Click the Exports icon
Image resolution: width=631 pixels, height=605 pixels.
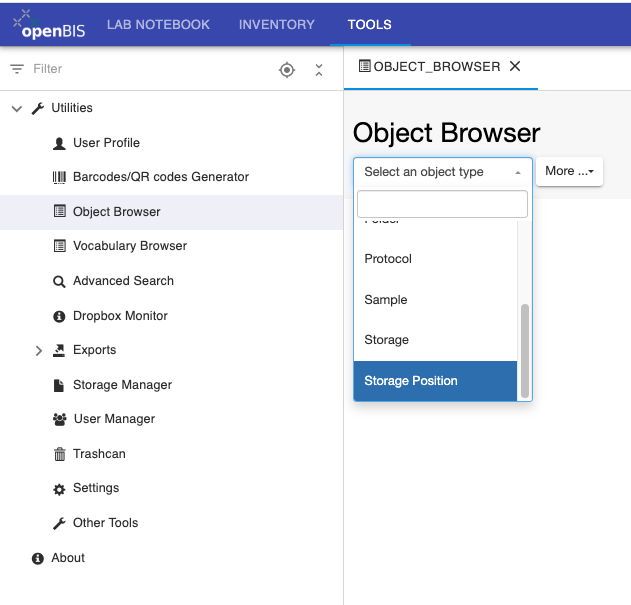59,351
